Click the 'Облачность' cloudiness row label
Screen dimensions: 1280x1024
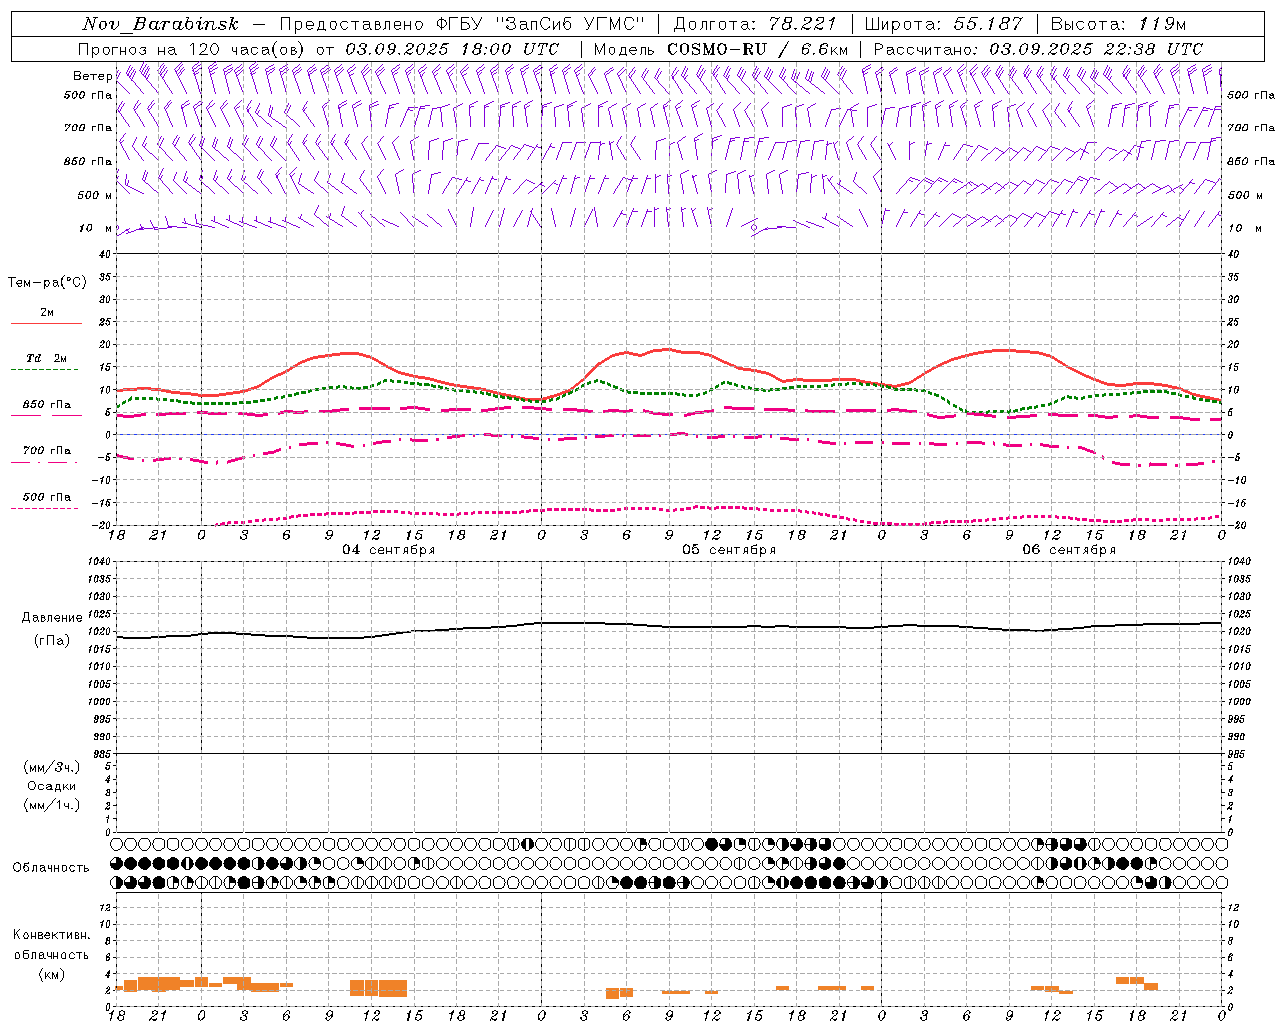coord(51,868)
